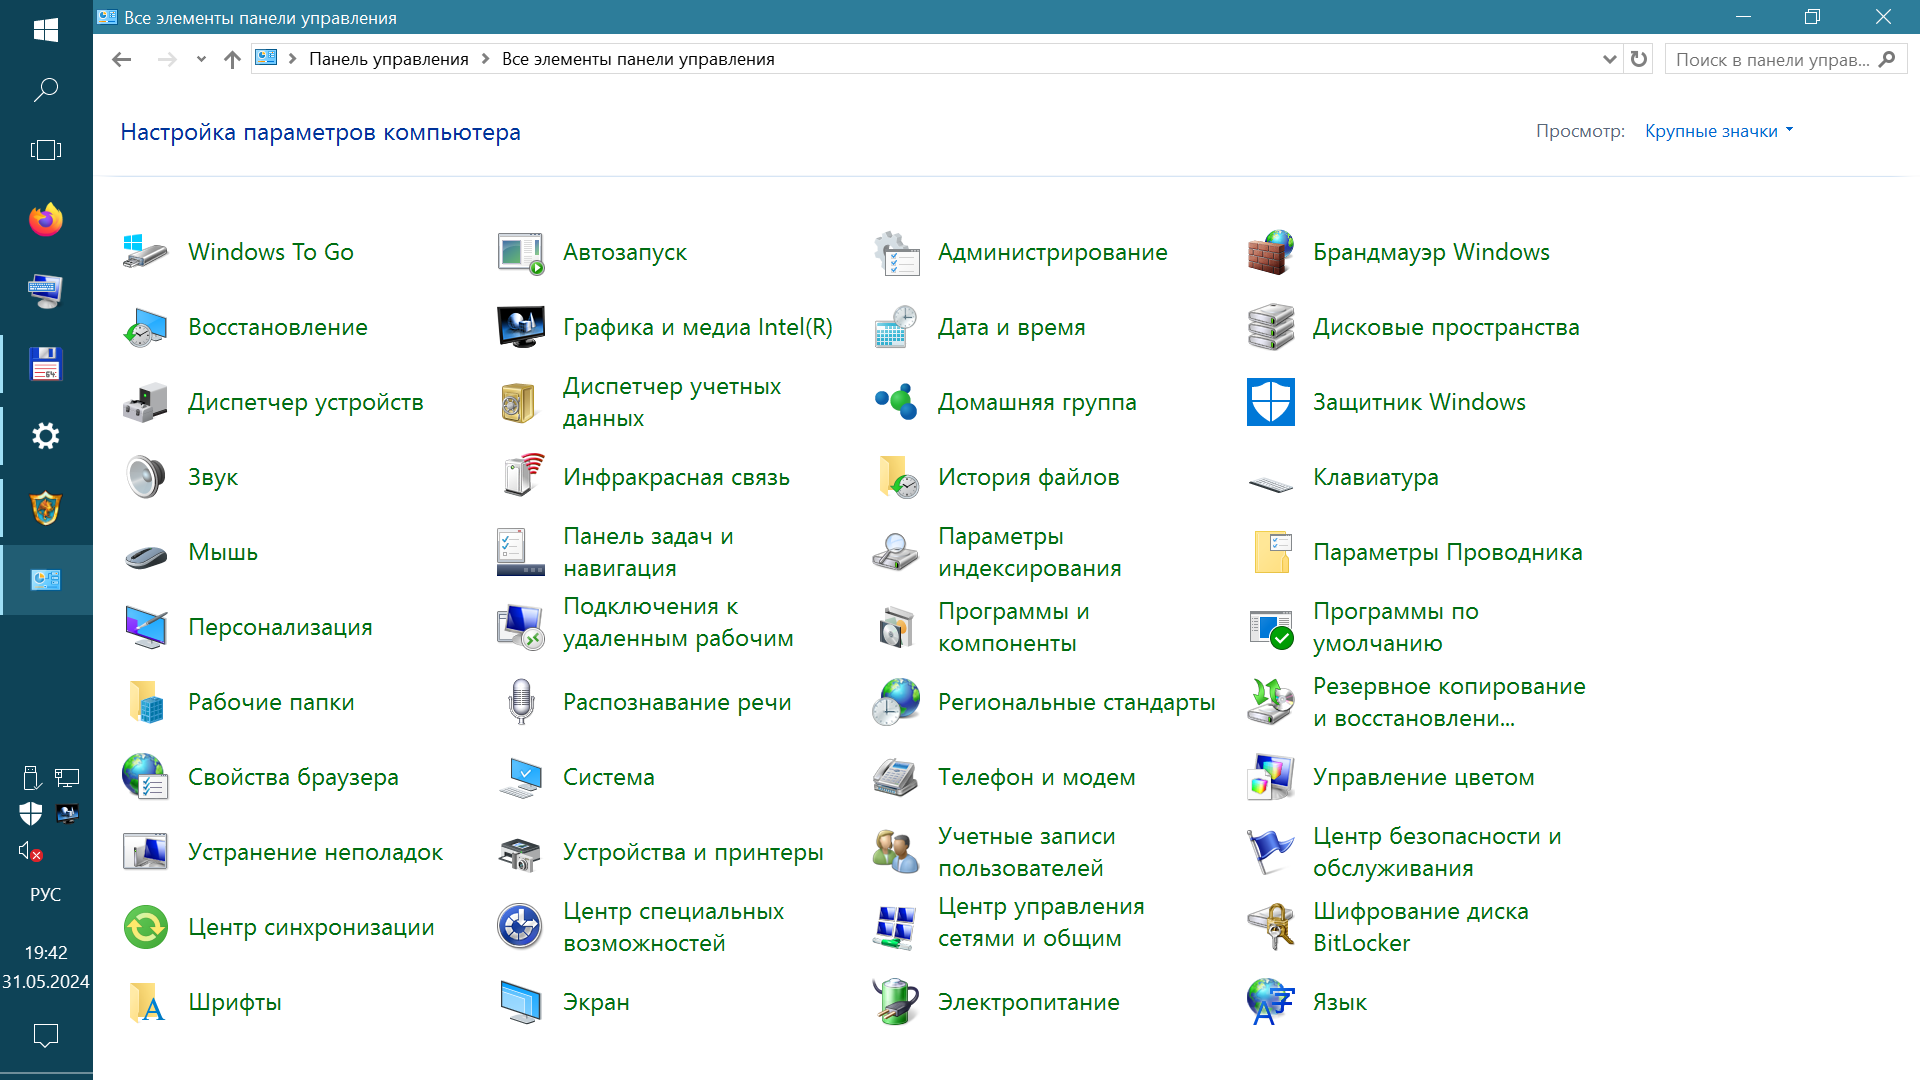Open the Windows Firewall icon
This screenshot has height=1080, width=1920.
pos(1270,252)
